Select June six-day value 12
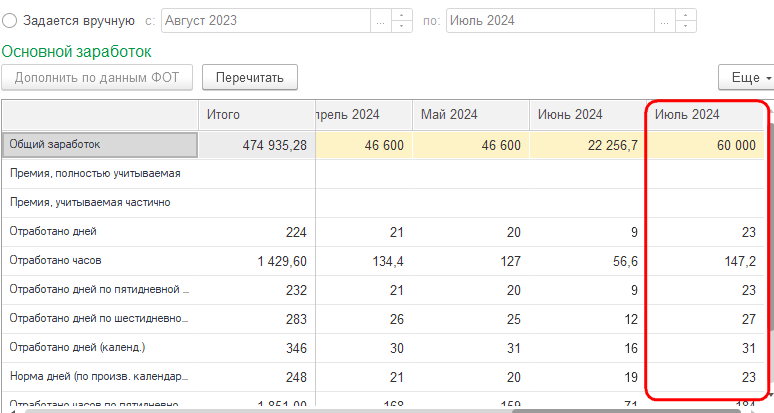This screenshot has width=774, height=413. pos(588,319)
